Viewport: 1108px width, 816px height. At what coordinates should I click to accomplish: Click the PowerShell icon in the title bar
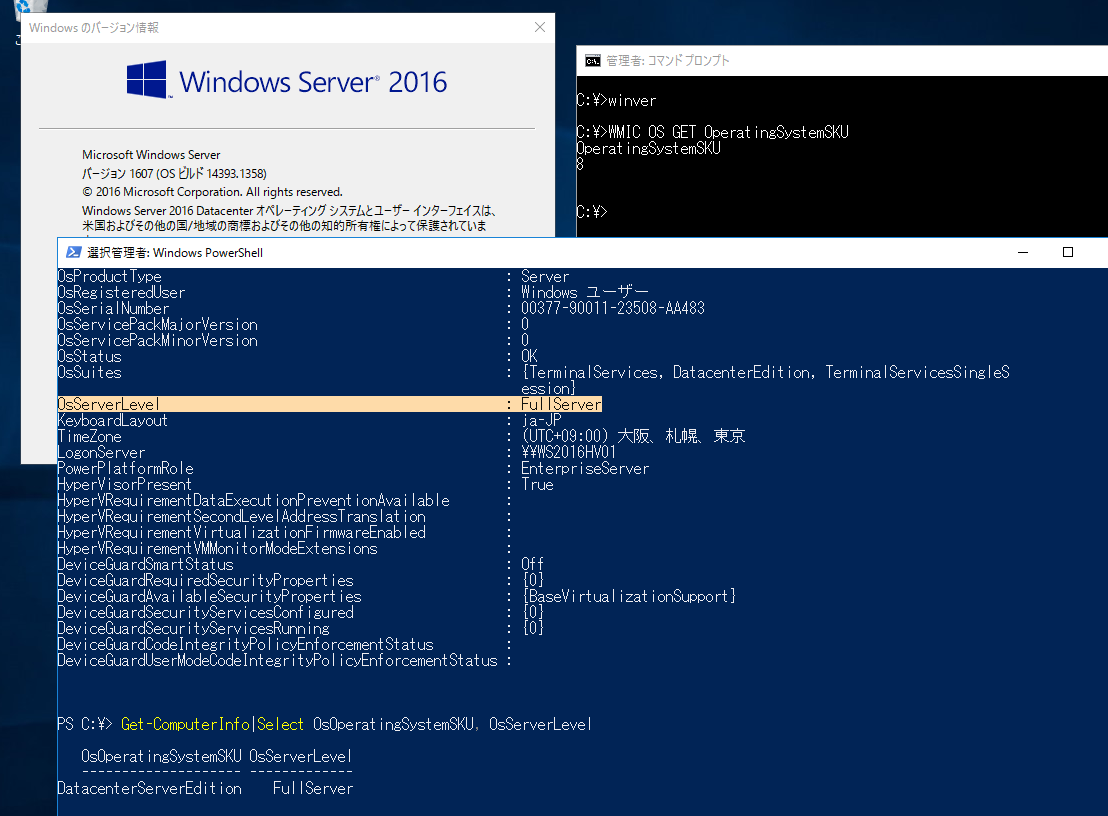coord(73,253)
